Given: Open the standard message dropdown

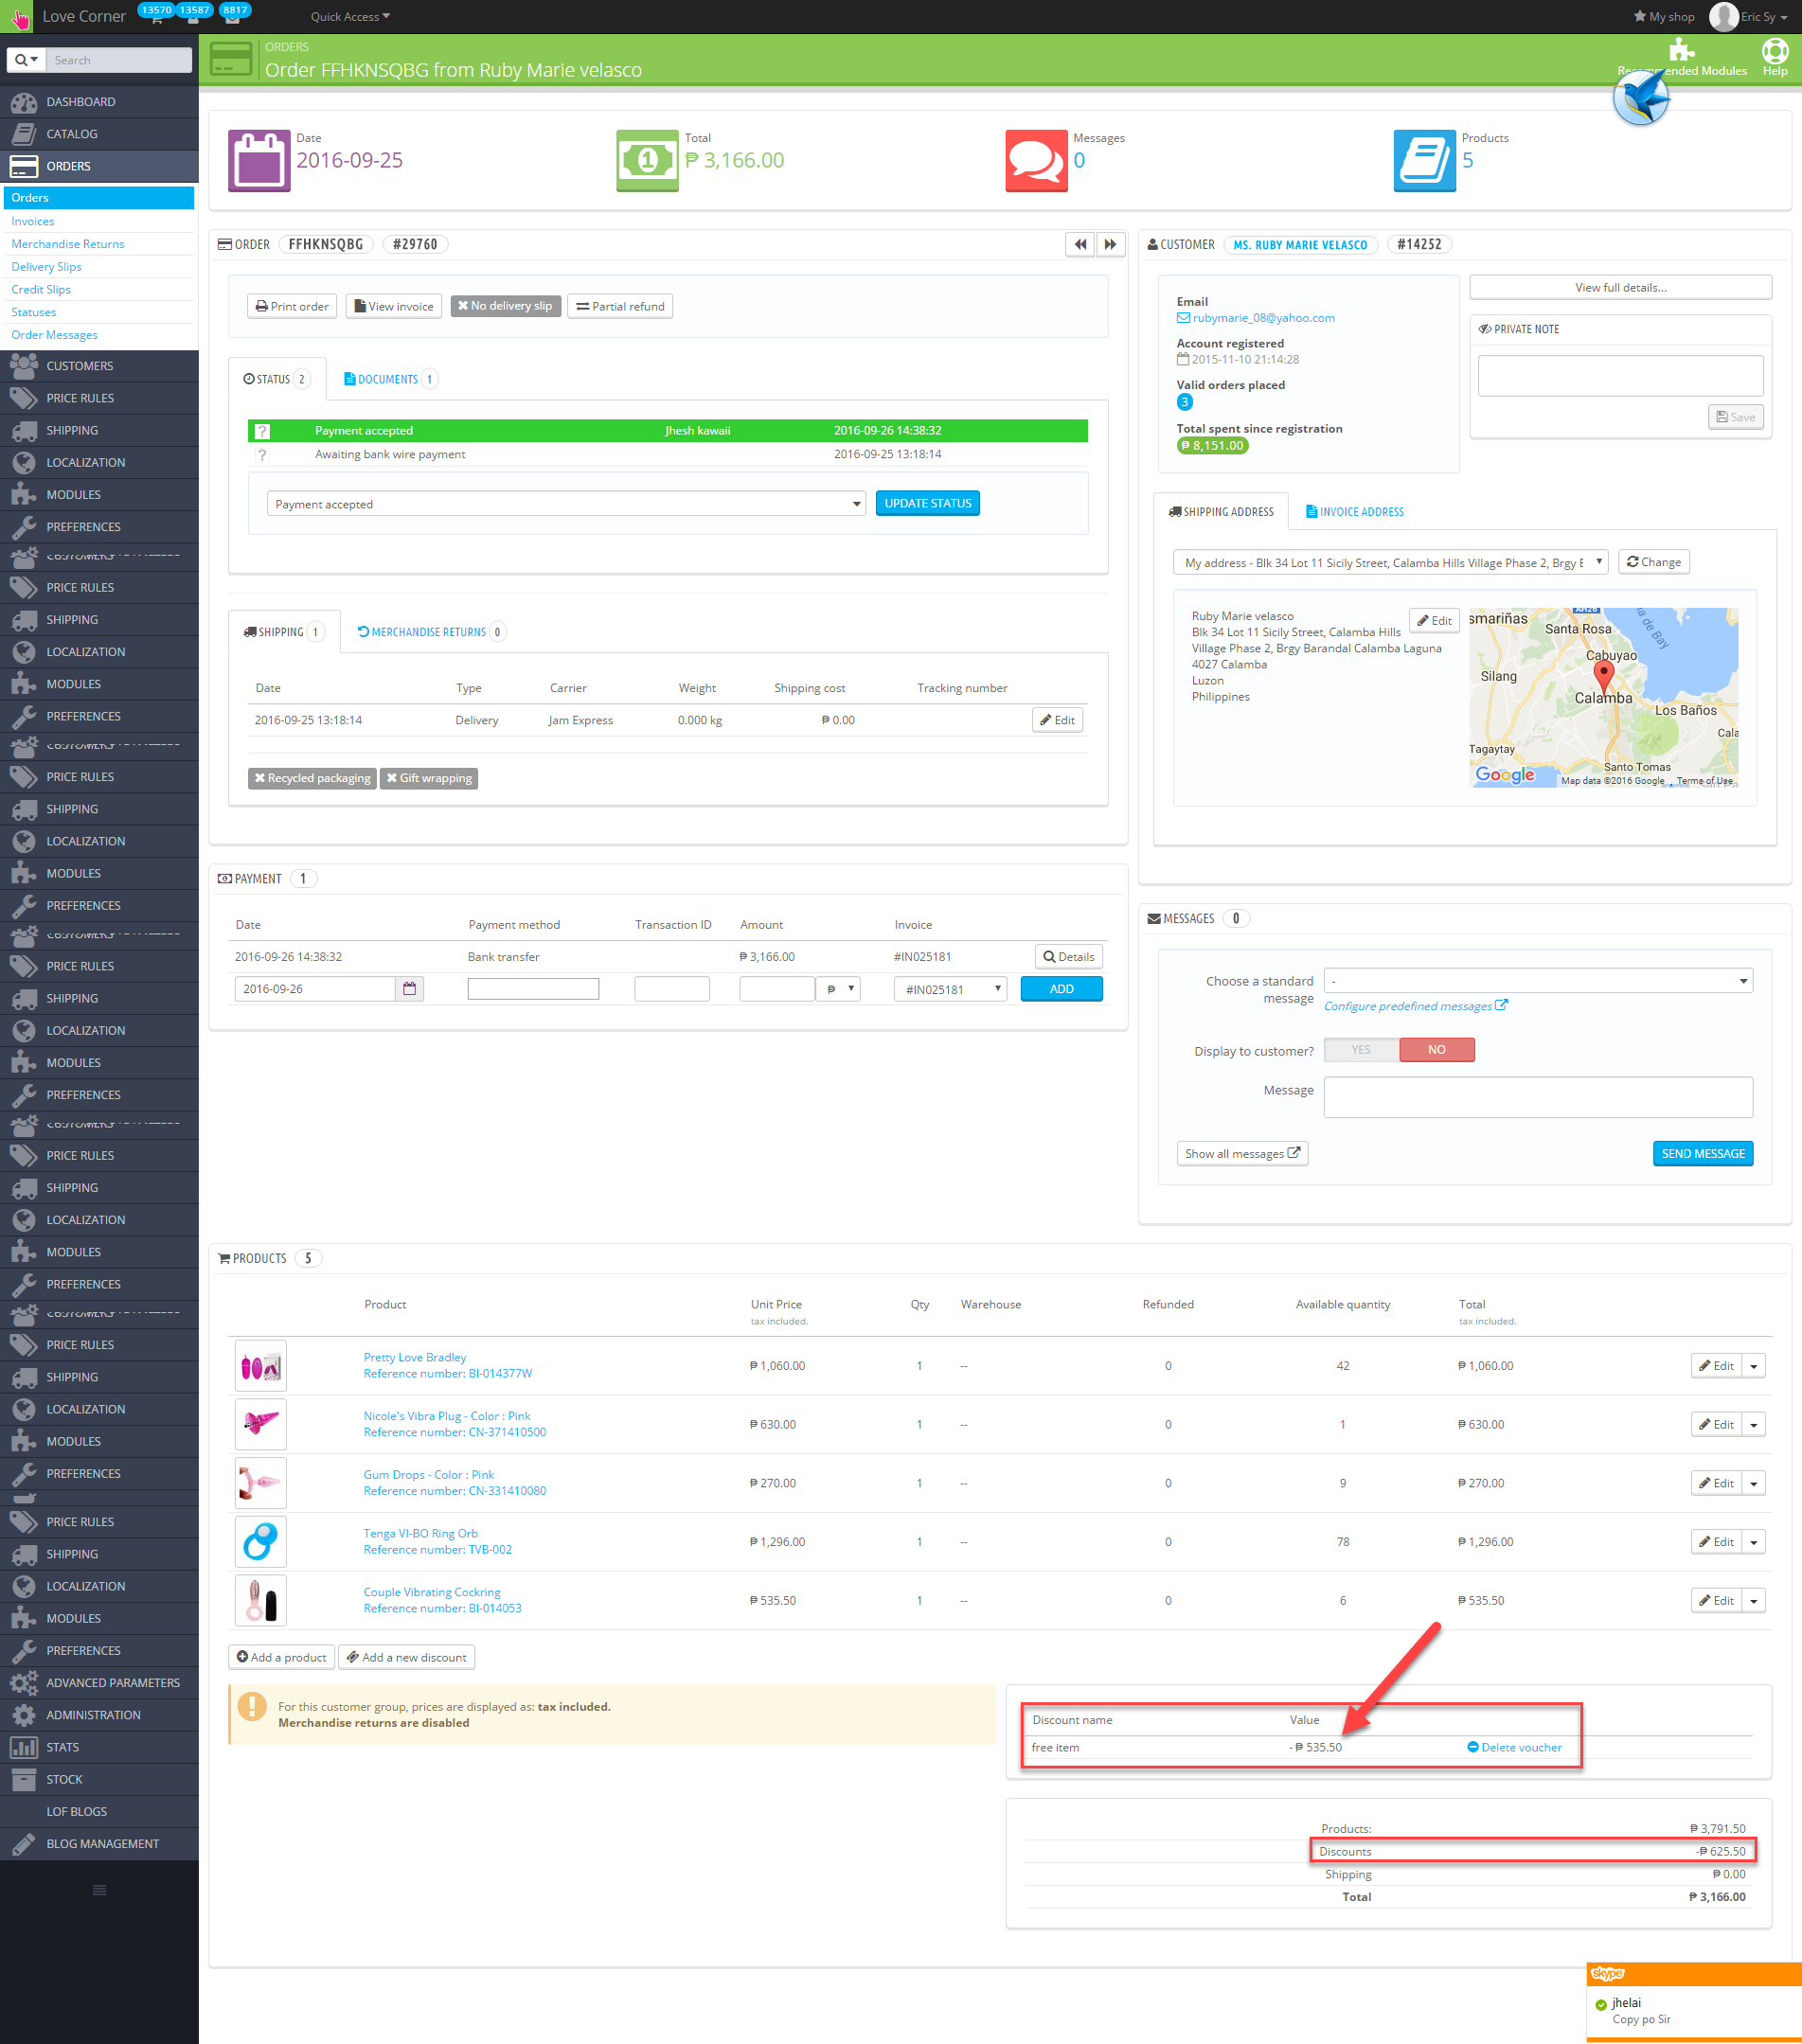Looking at the screenshot, I should click(x=1538, y=981).
